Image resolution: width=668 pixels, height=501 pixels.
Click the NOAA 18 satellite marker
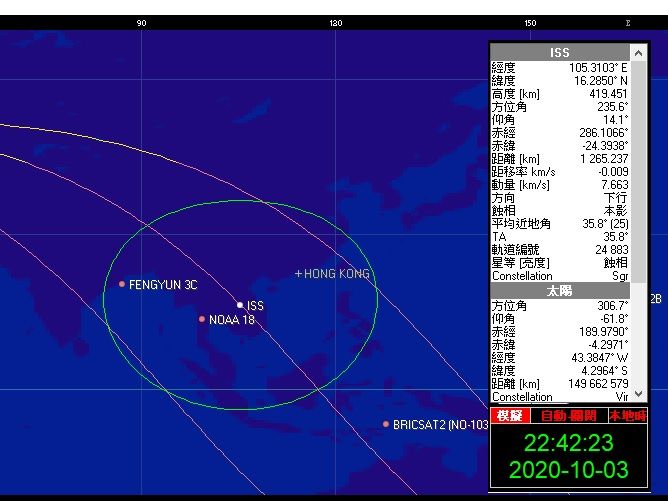tap(202, 320)
